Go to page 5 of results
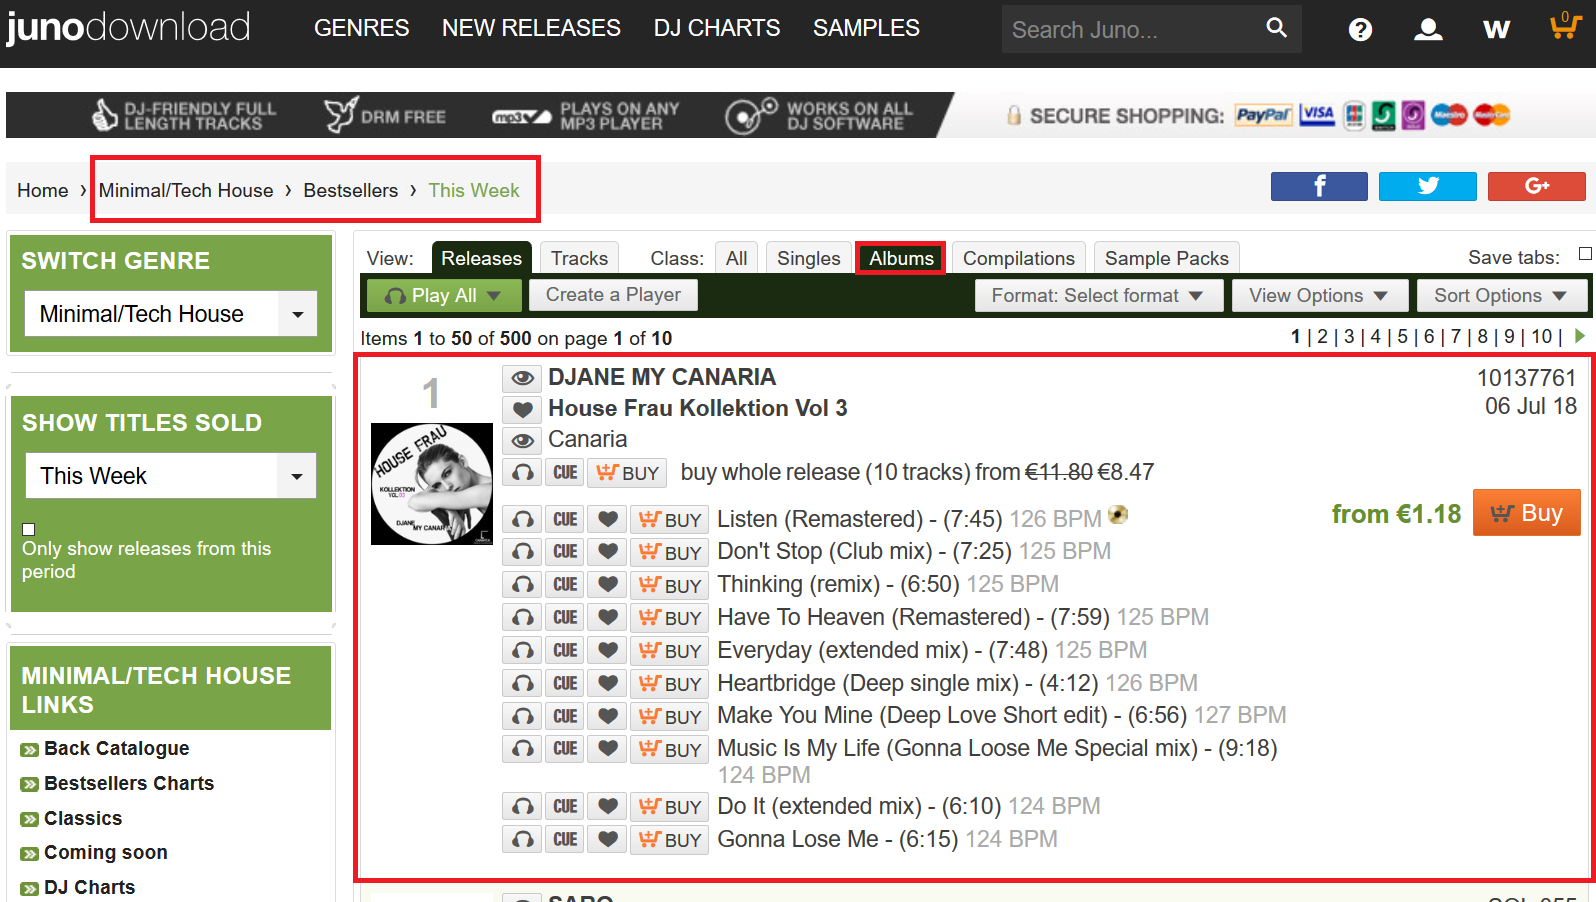1596x902 pixels. (1402, 337)
